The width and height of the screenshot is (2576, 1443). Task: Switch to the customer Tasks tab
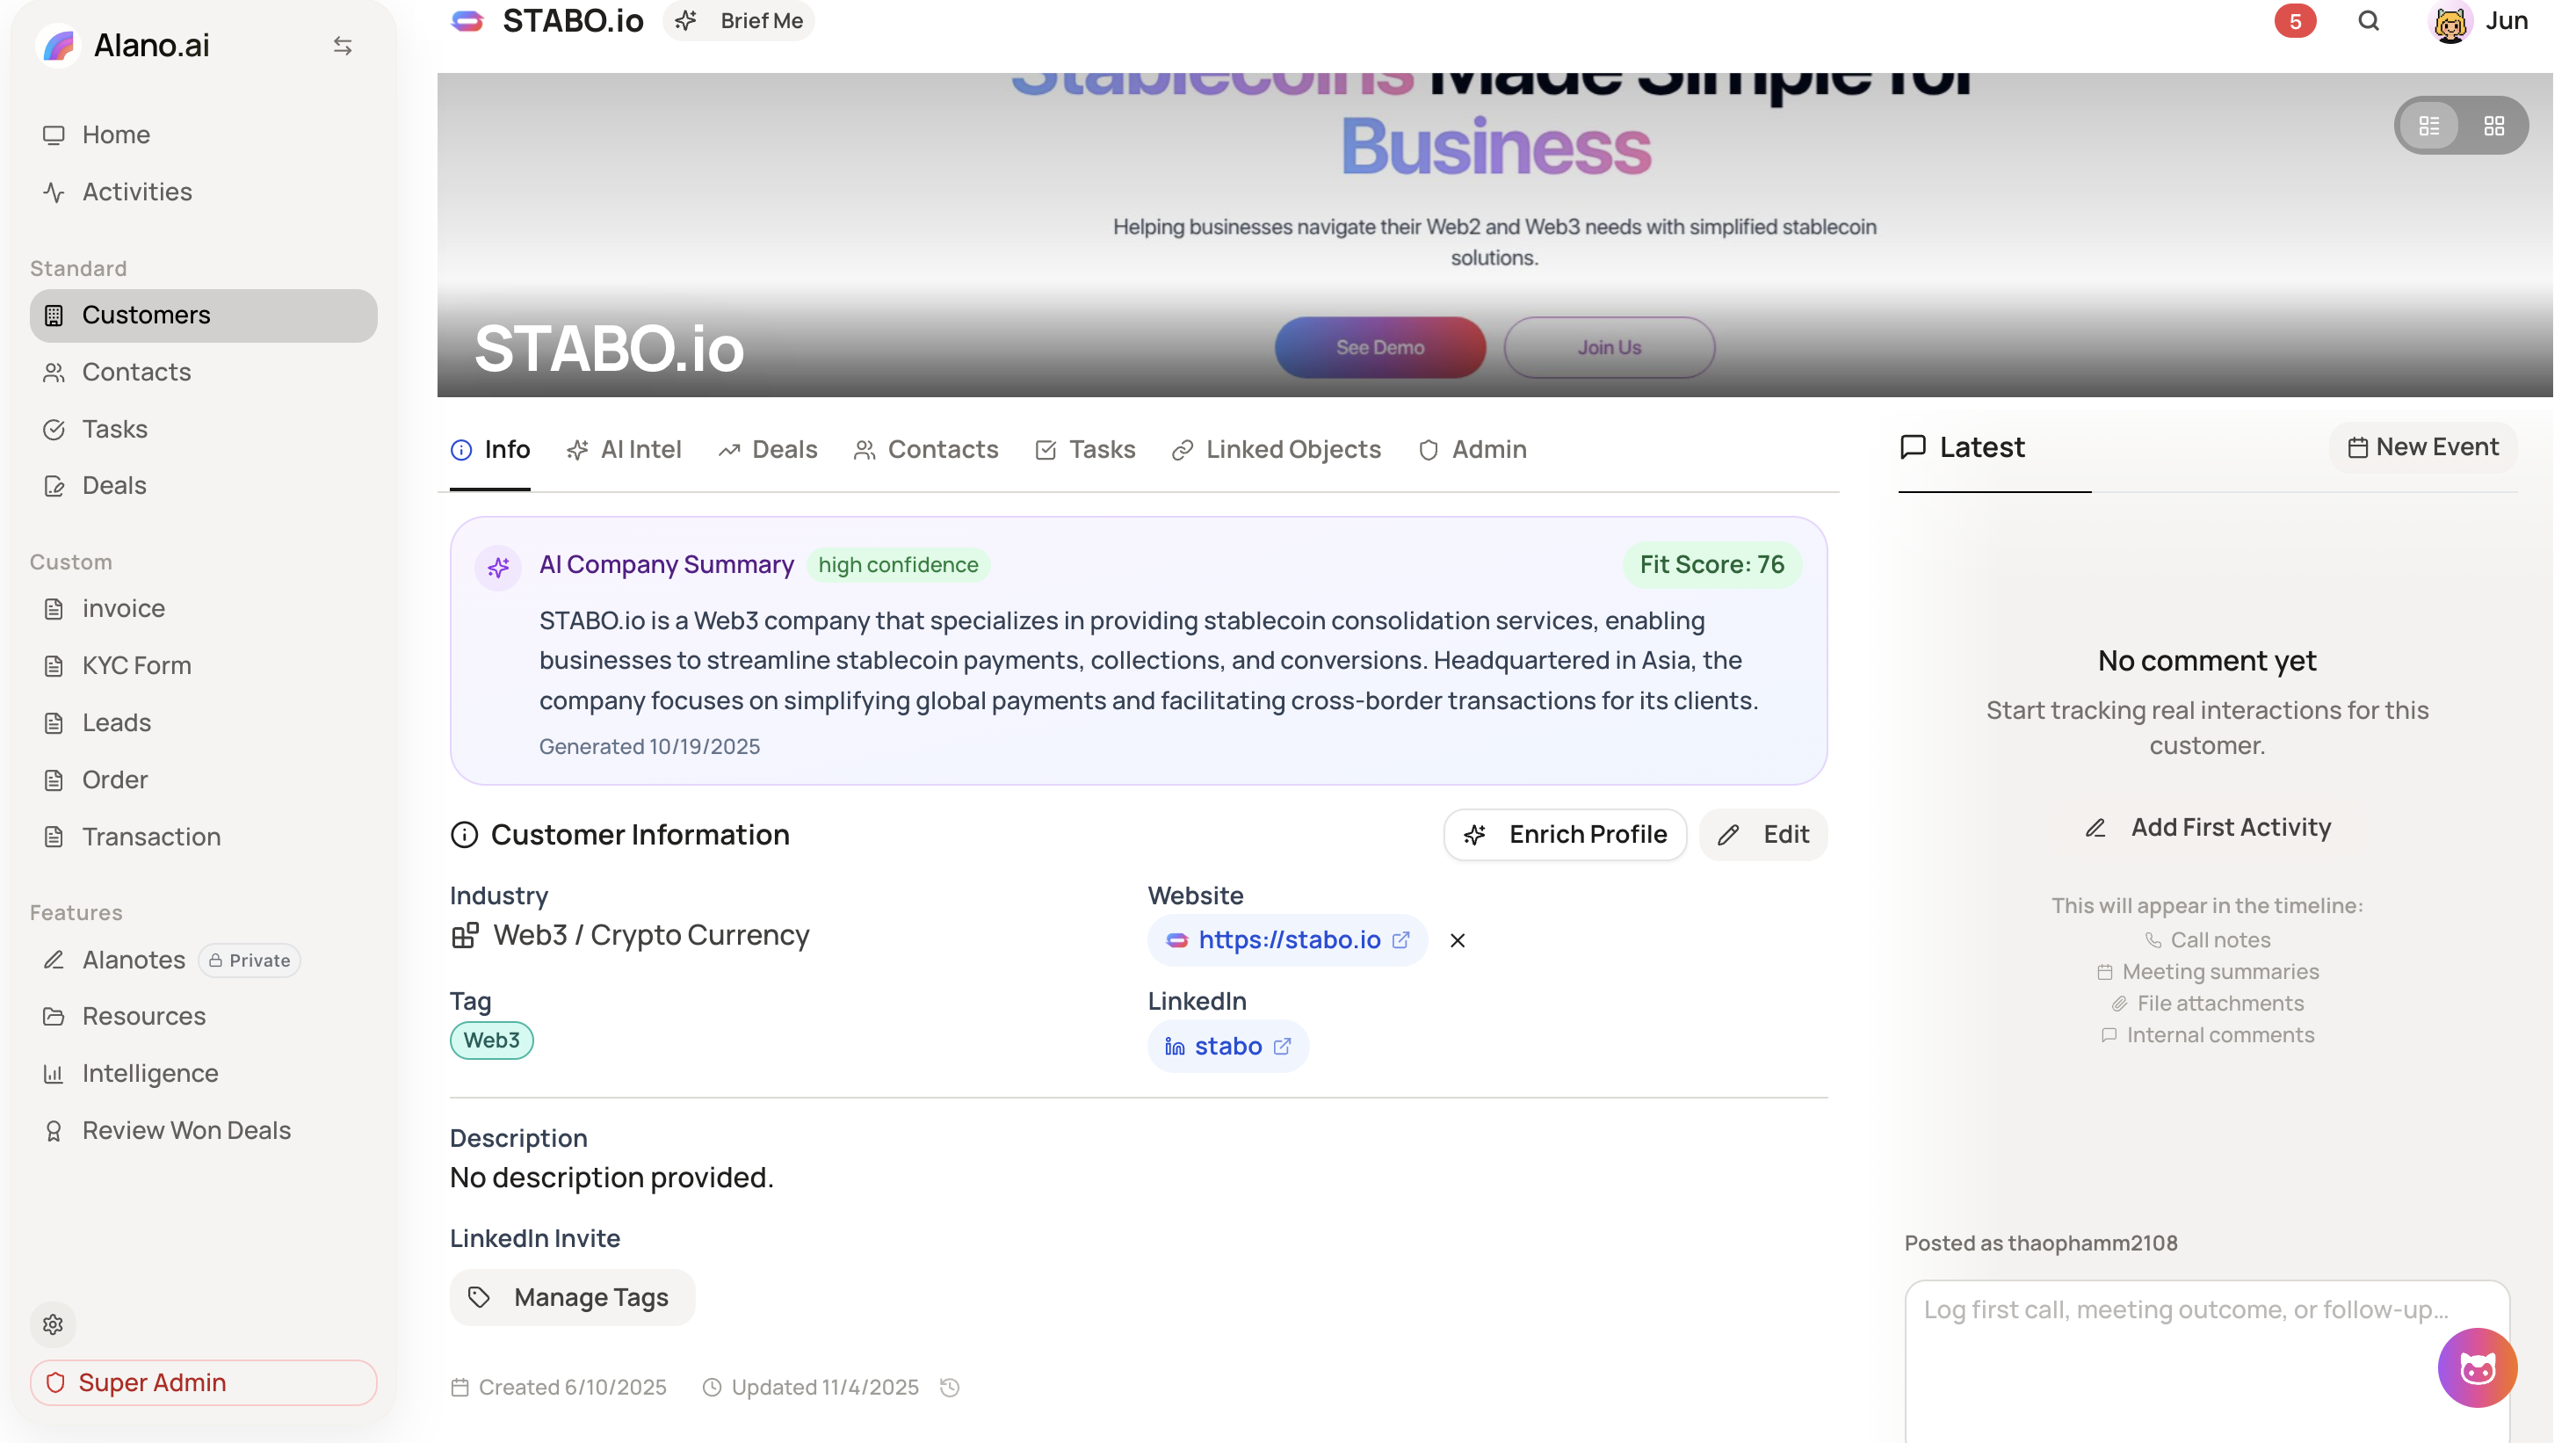coord(1085,449)
